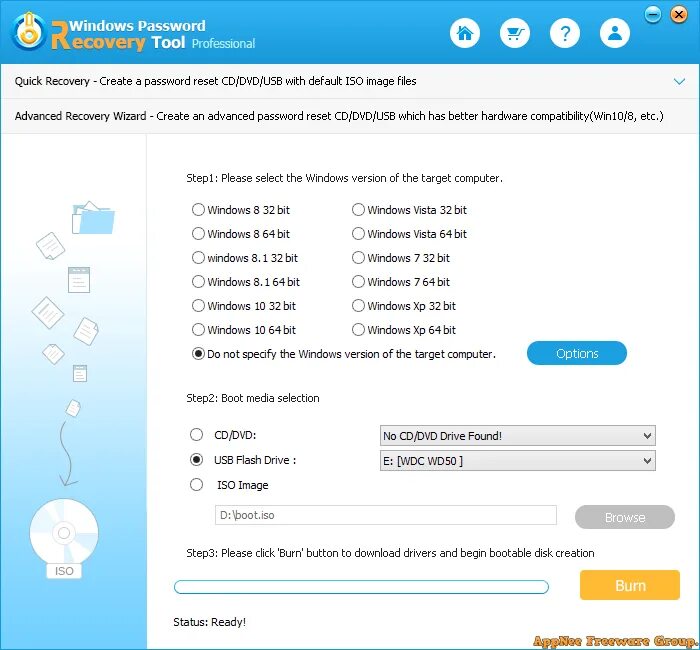Select Windows 8.1 64 bit
700x650 pixels.
[246, 282]
